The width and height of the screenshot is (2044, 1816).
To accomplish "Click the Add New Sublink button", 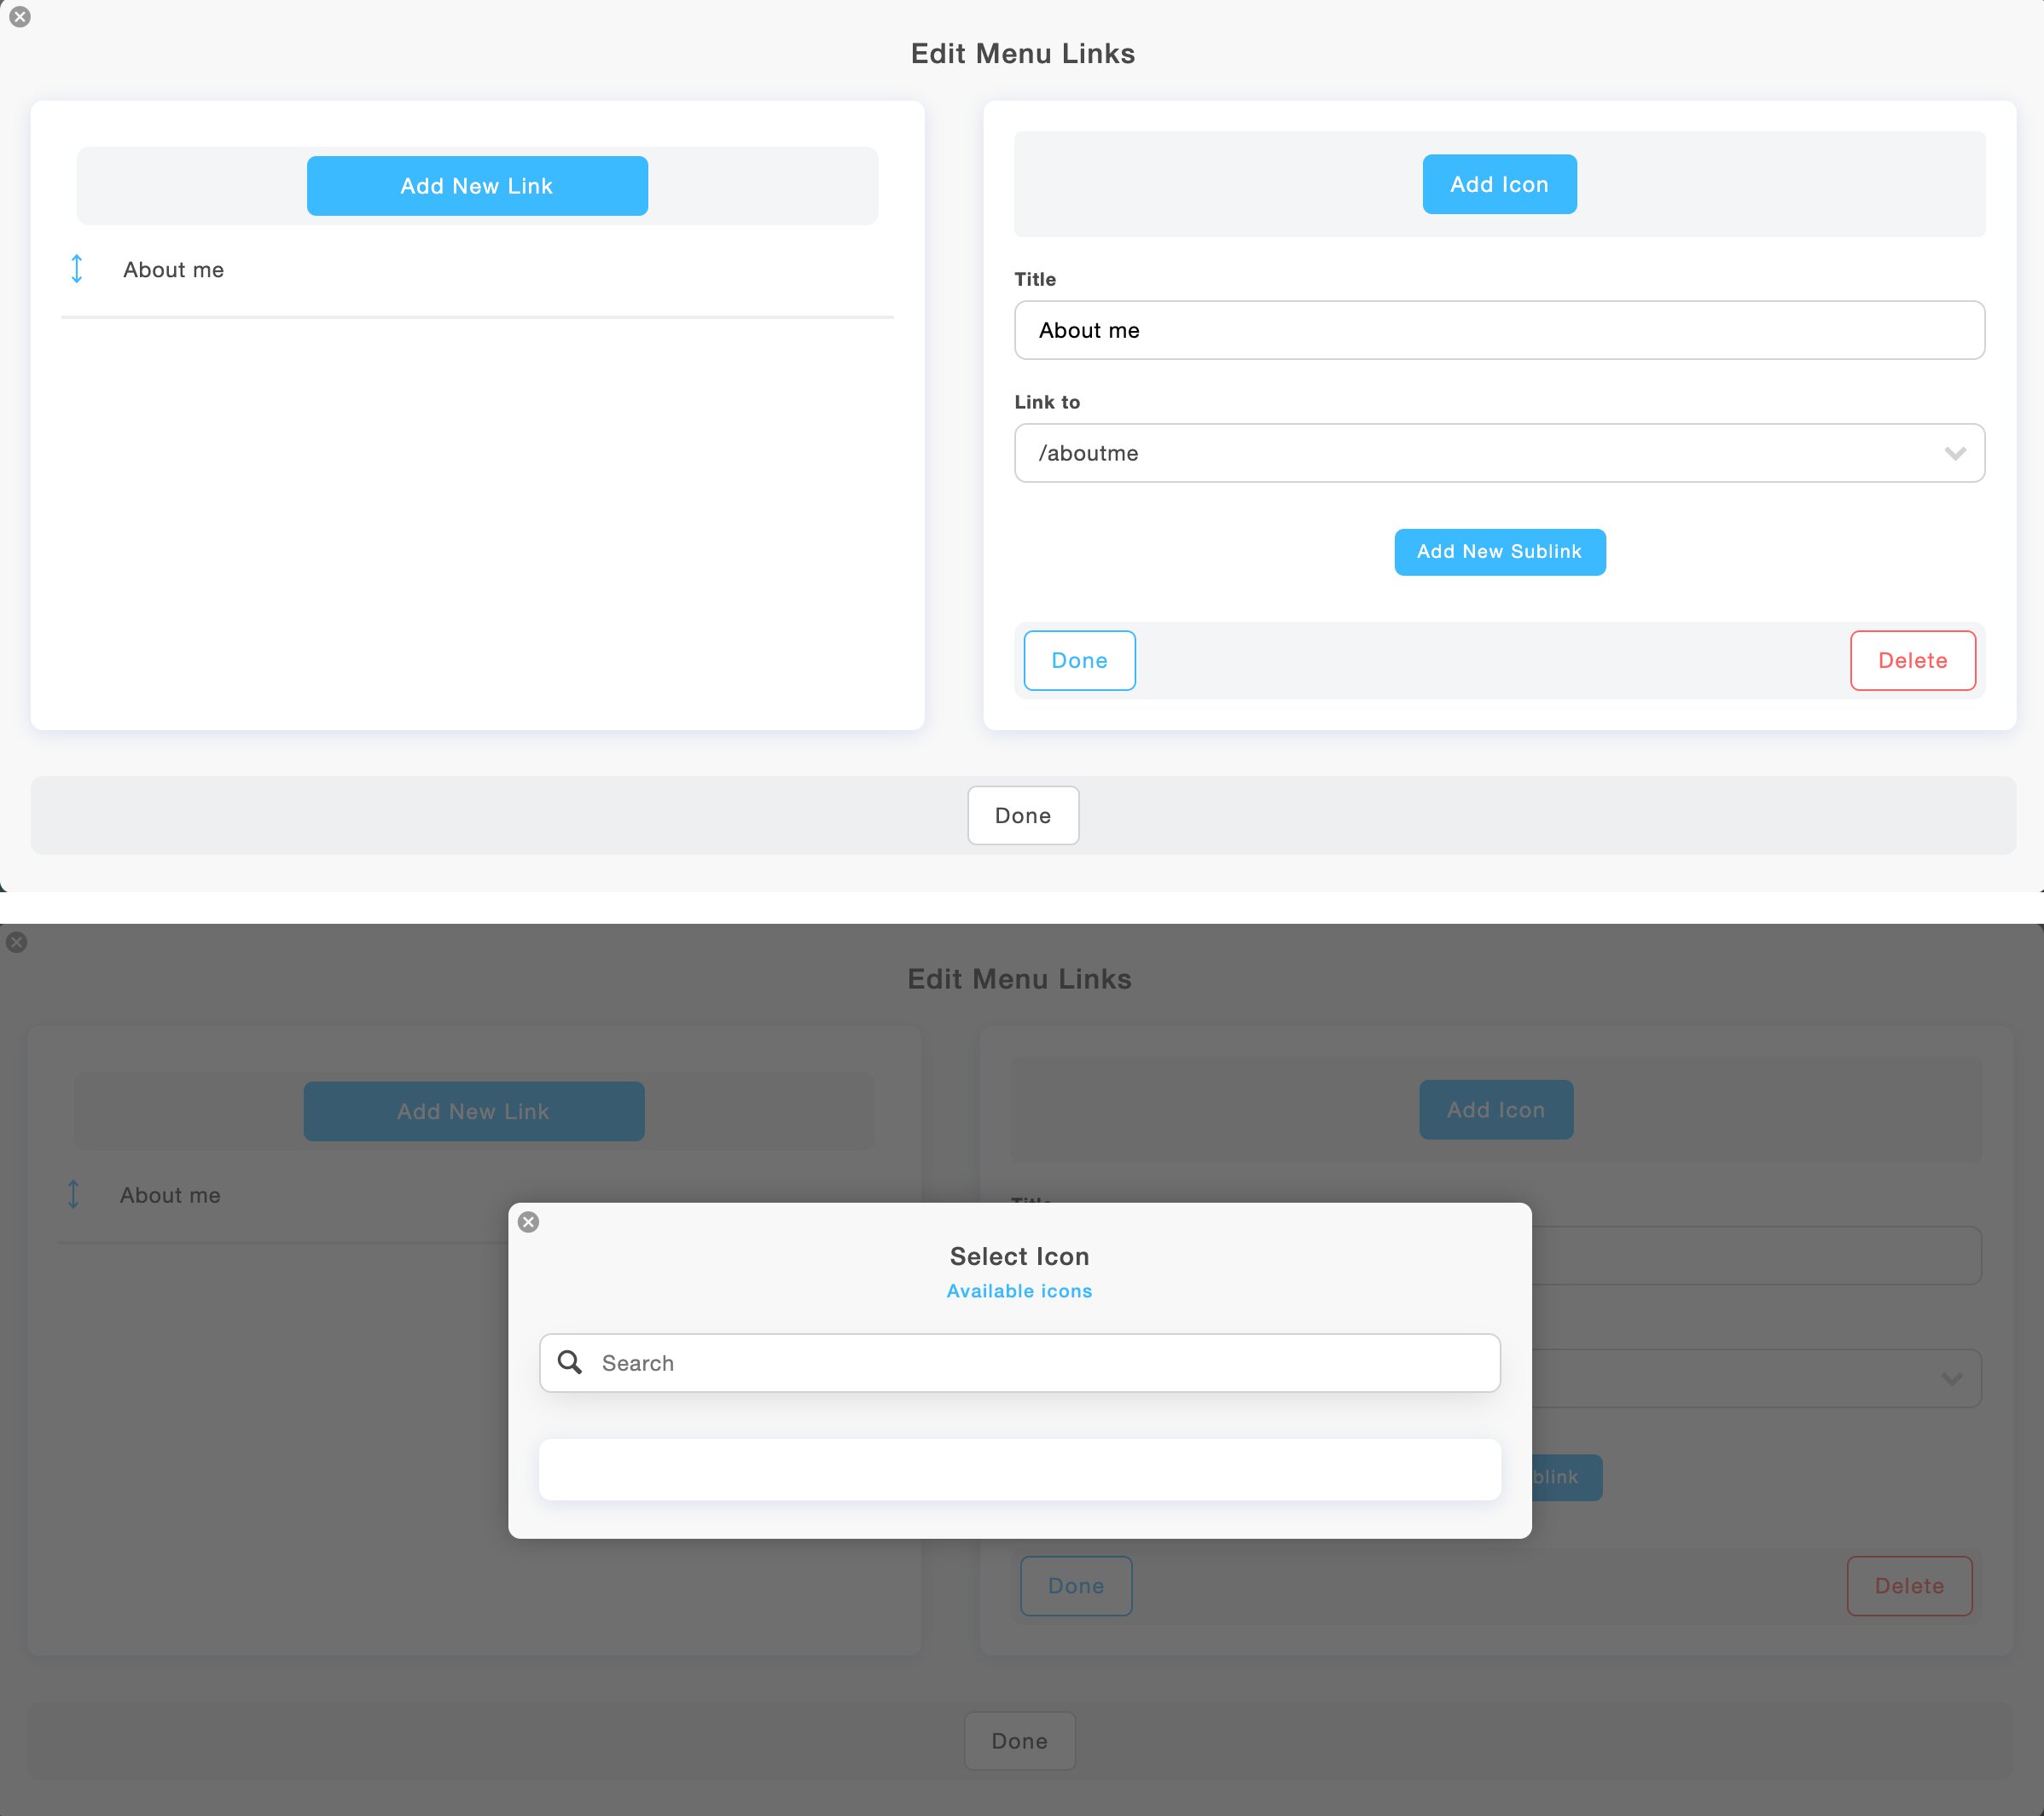I will pos(1499,550).
